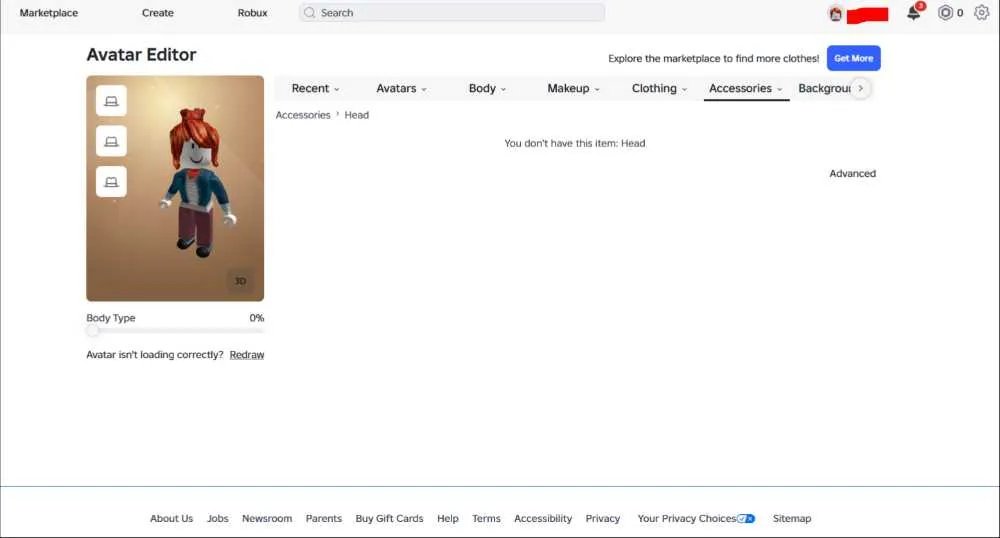
Task: Open the Sitemap footer link
Action: (791, 519)
